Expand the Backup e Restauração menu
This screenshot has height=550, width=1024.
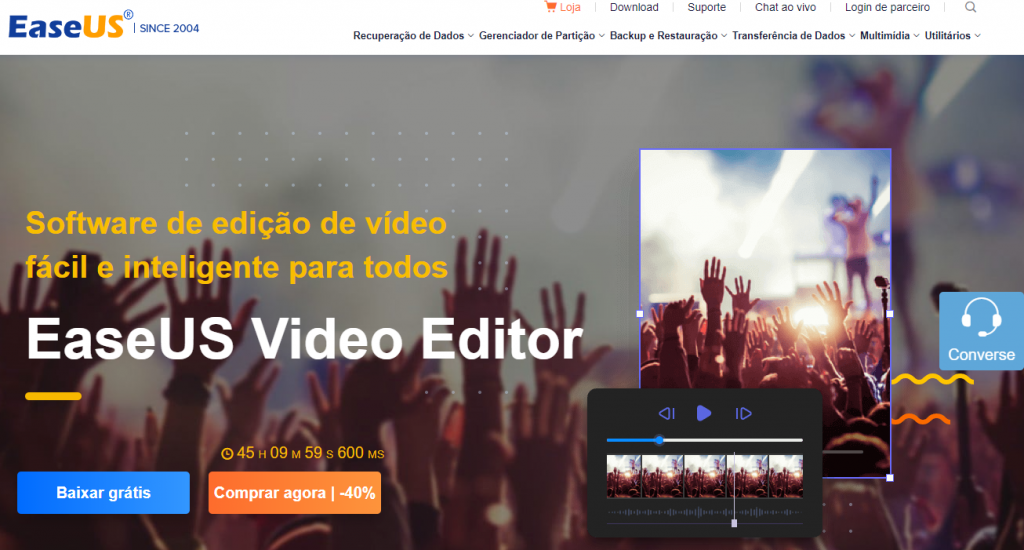tap(668, 35)
